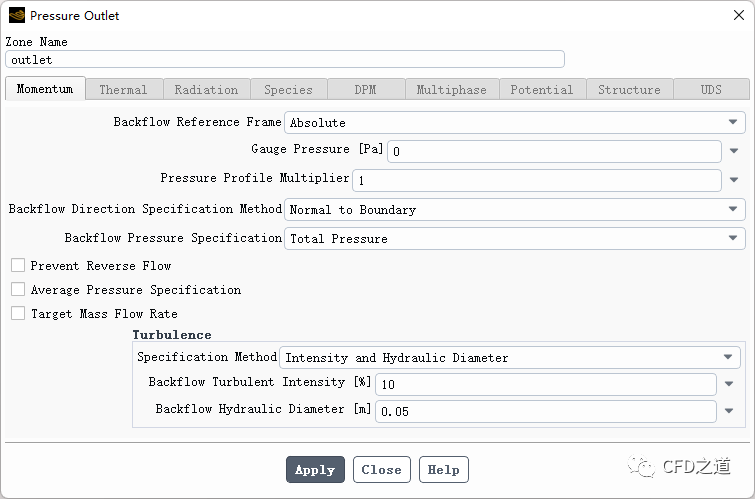755x499 pixels.
Task: Open Gauge Pressure options arrow
Action: click(x=734, y=152)
